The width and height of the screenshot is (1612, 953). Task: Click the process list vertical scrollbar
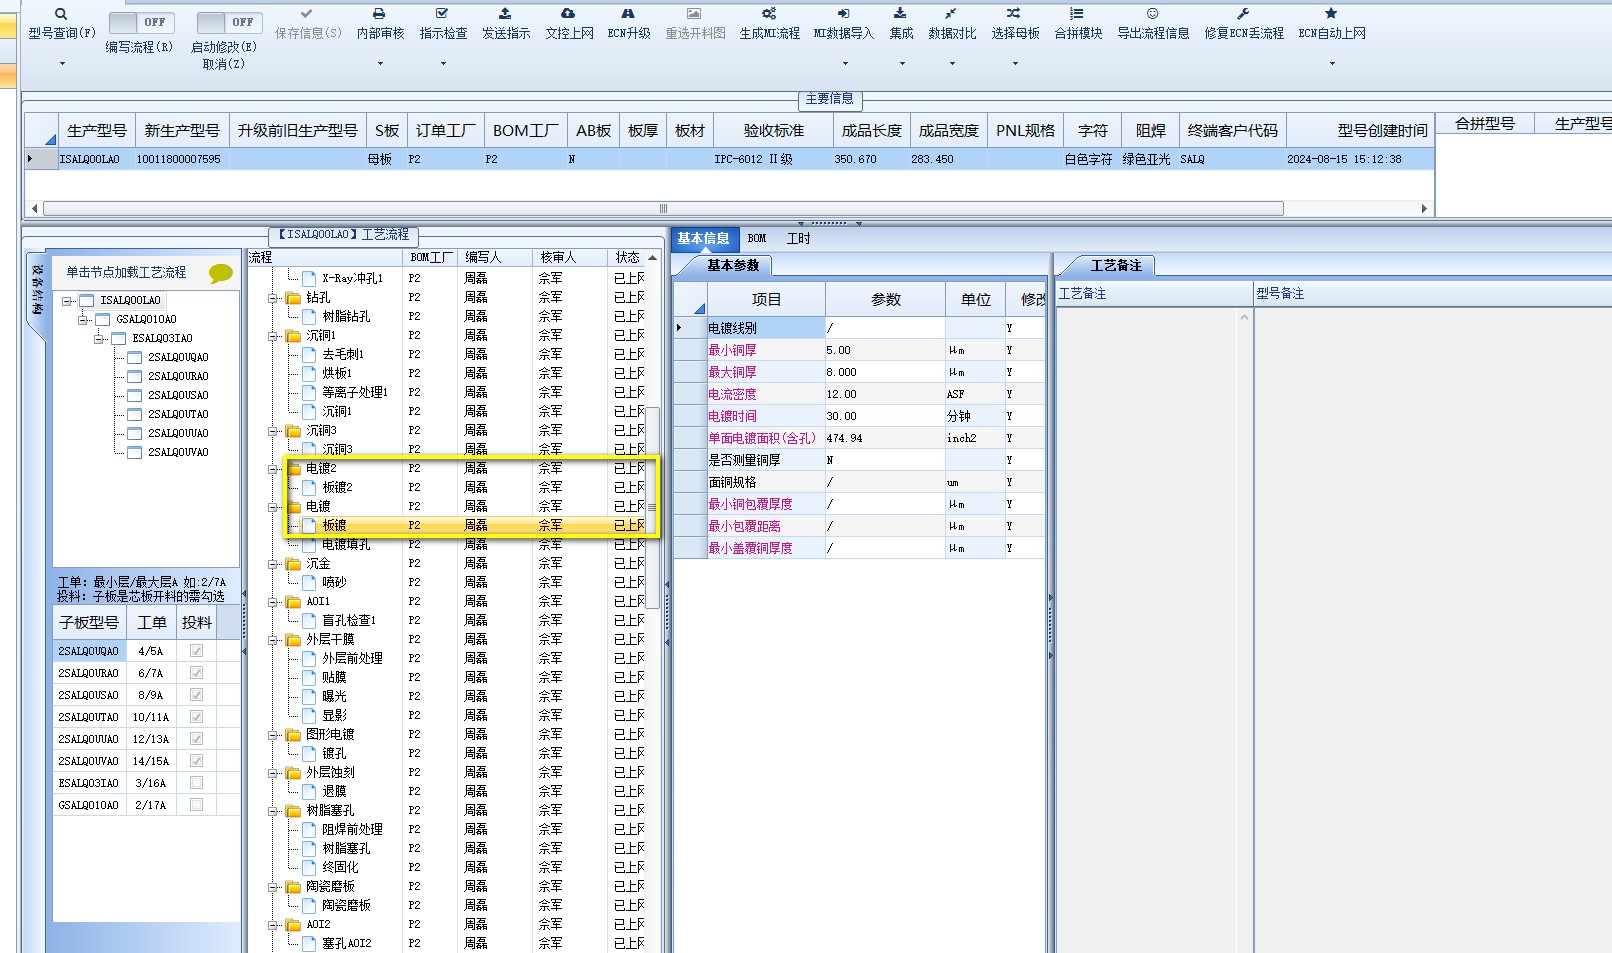point(652,507)
